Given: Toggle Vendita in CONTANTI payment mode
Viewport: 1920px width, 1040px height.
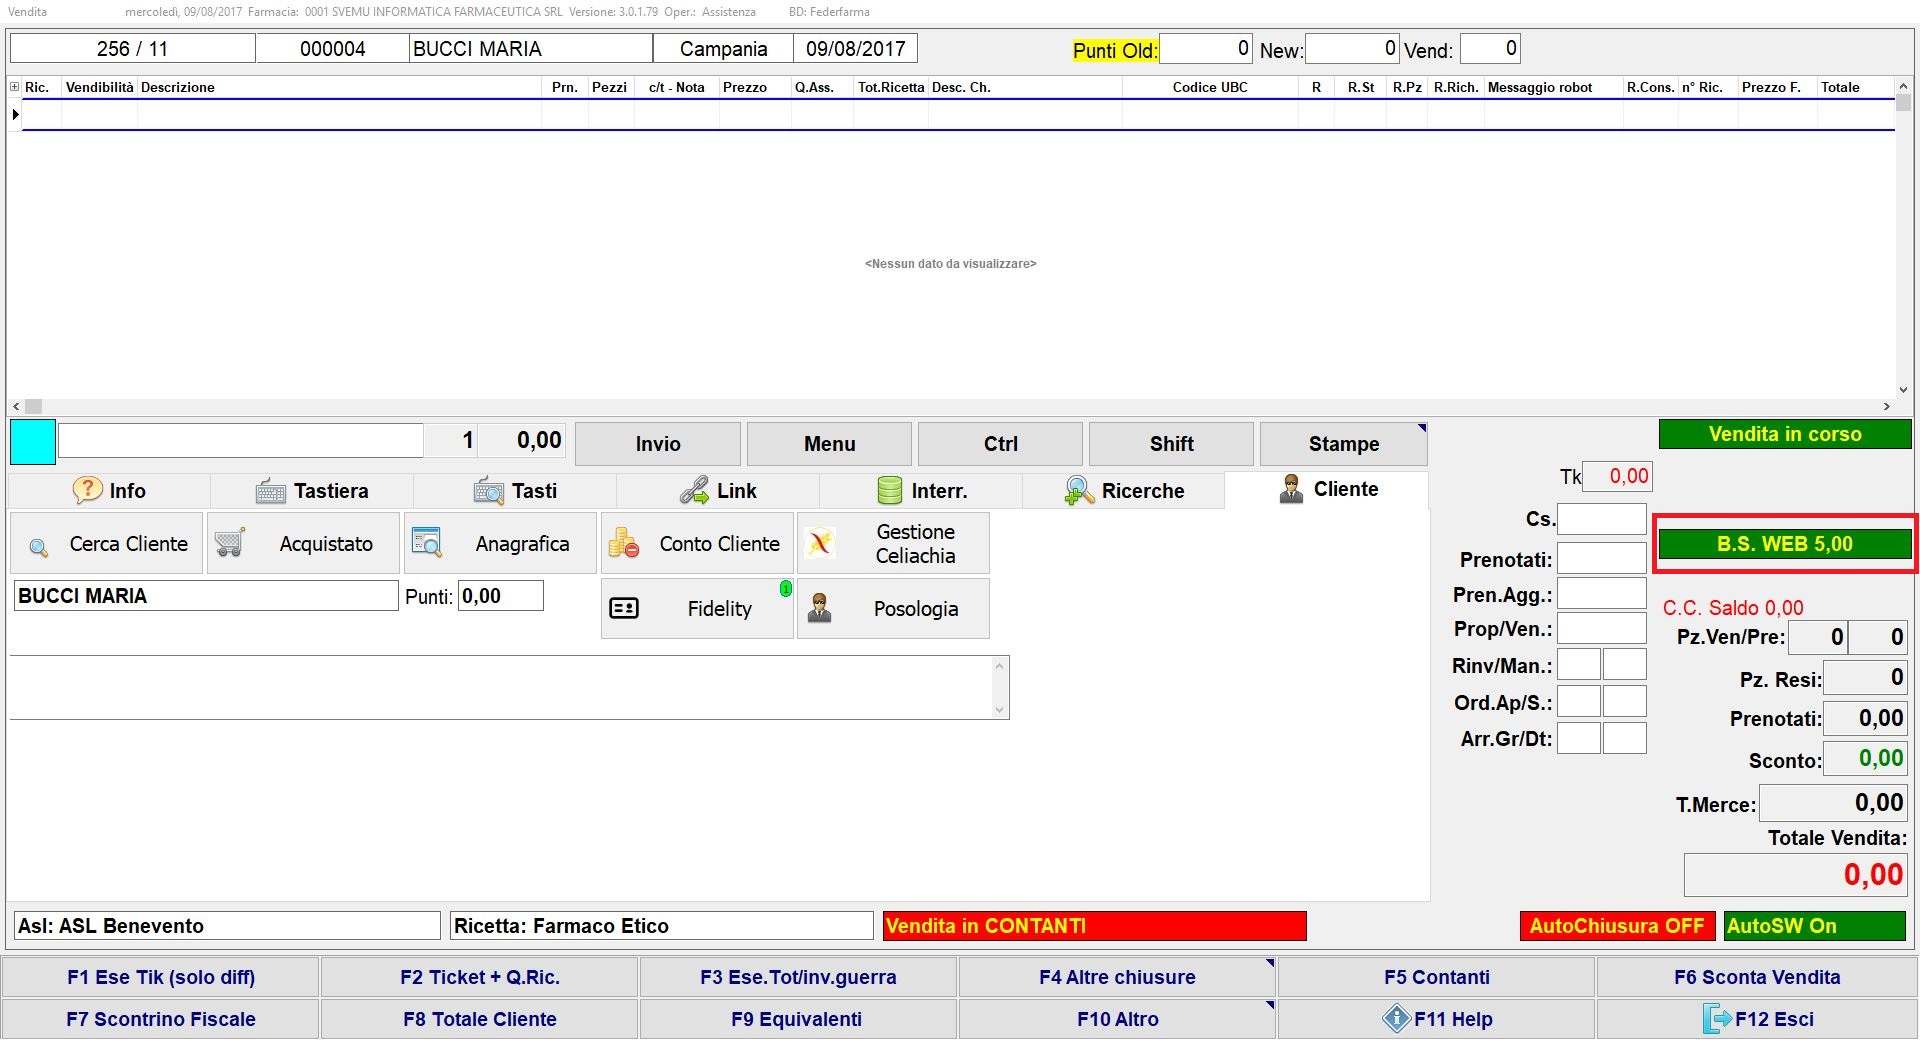Looking at the screenshot, I should click(1094, 926).
